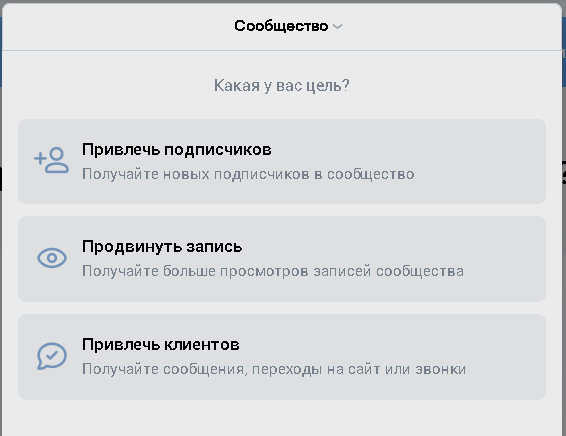This screenshot has height=436, width=566.
Task: Click the add-subscriber person icon with plus
Action: [x=51, y=160]
